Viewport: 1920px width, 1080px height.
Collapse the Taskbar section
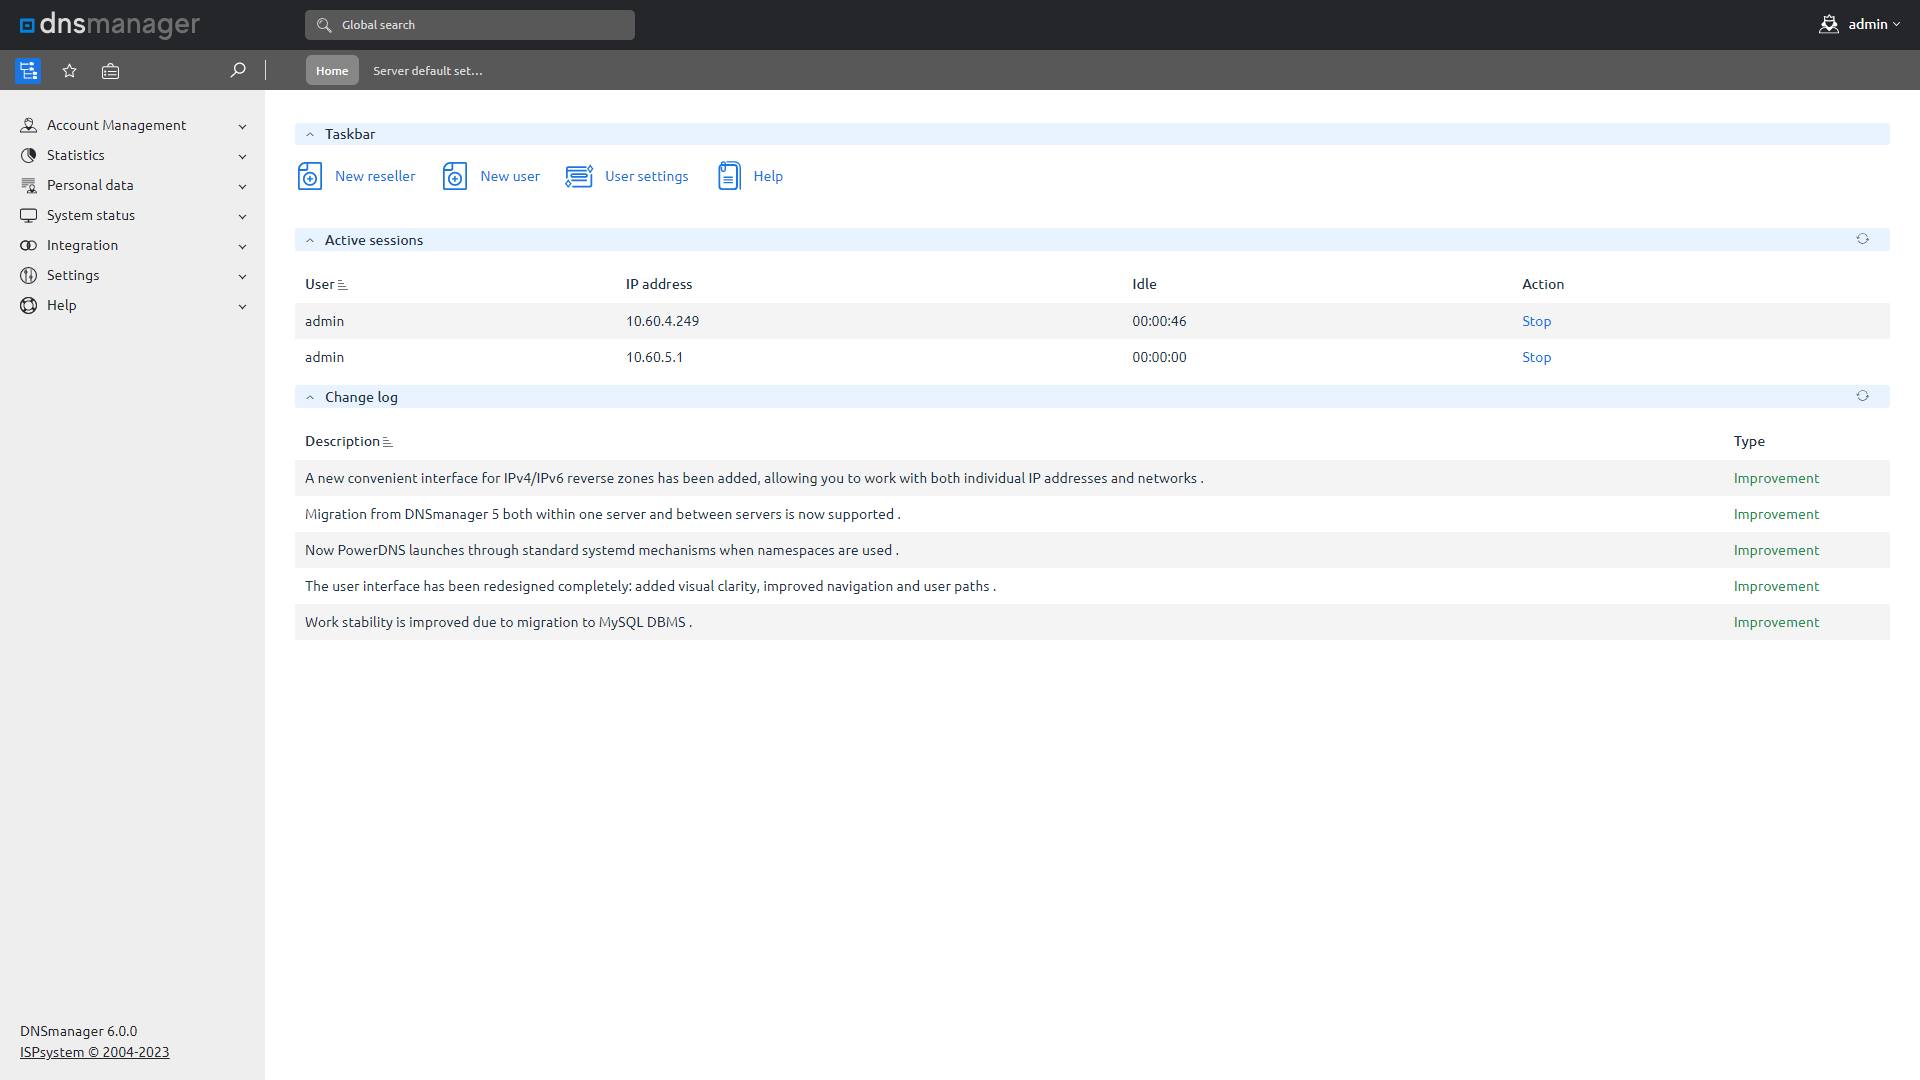coord(310,134)
